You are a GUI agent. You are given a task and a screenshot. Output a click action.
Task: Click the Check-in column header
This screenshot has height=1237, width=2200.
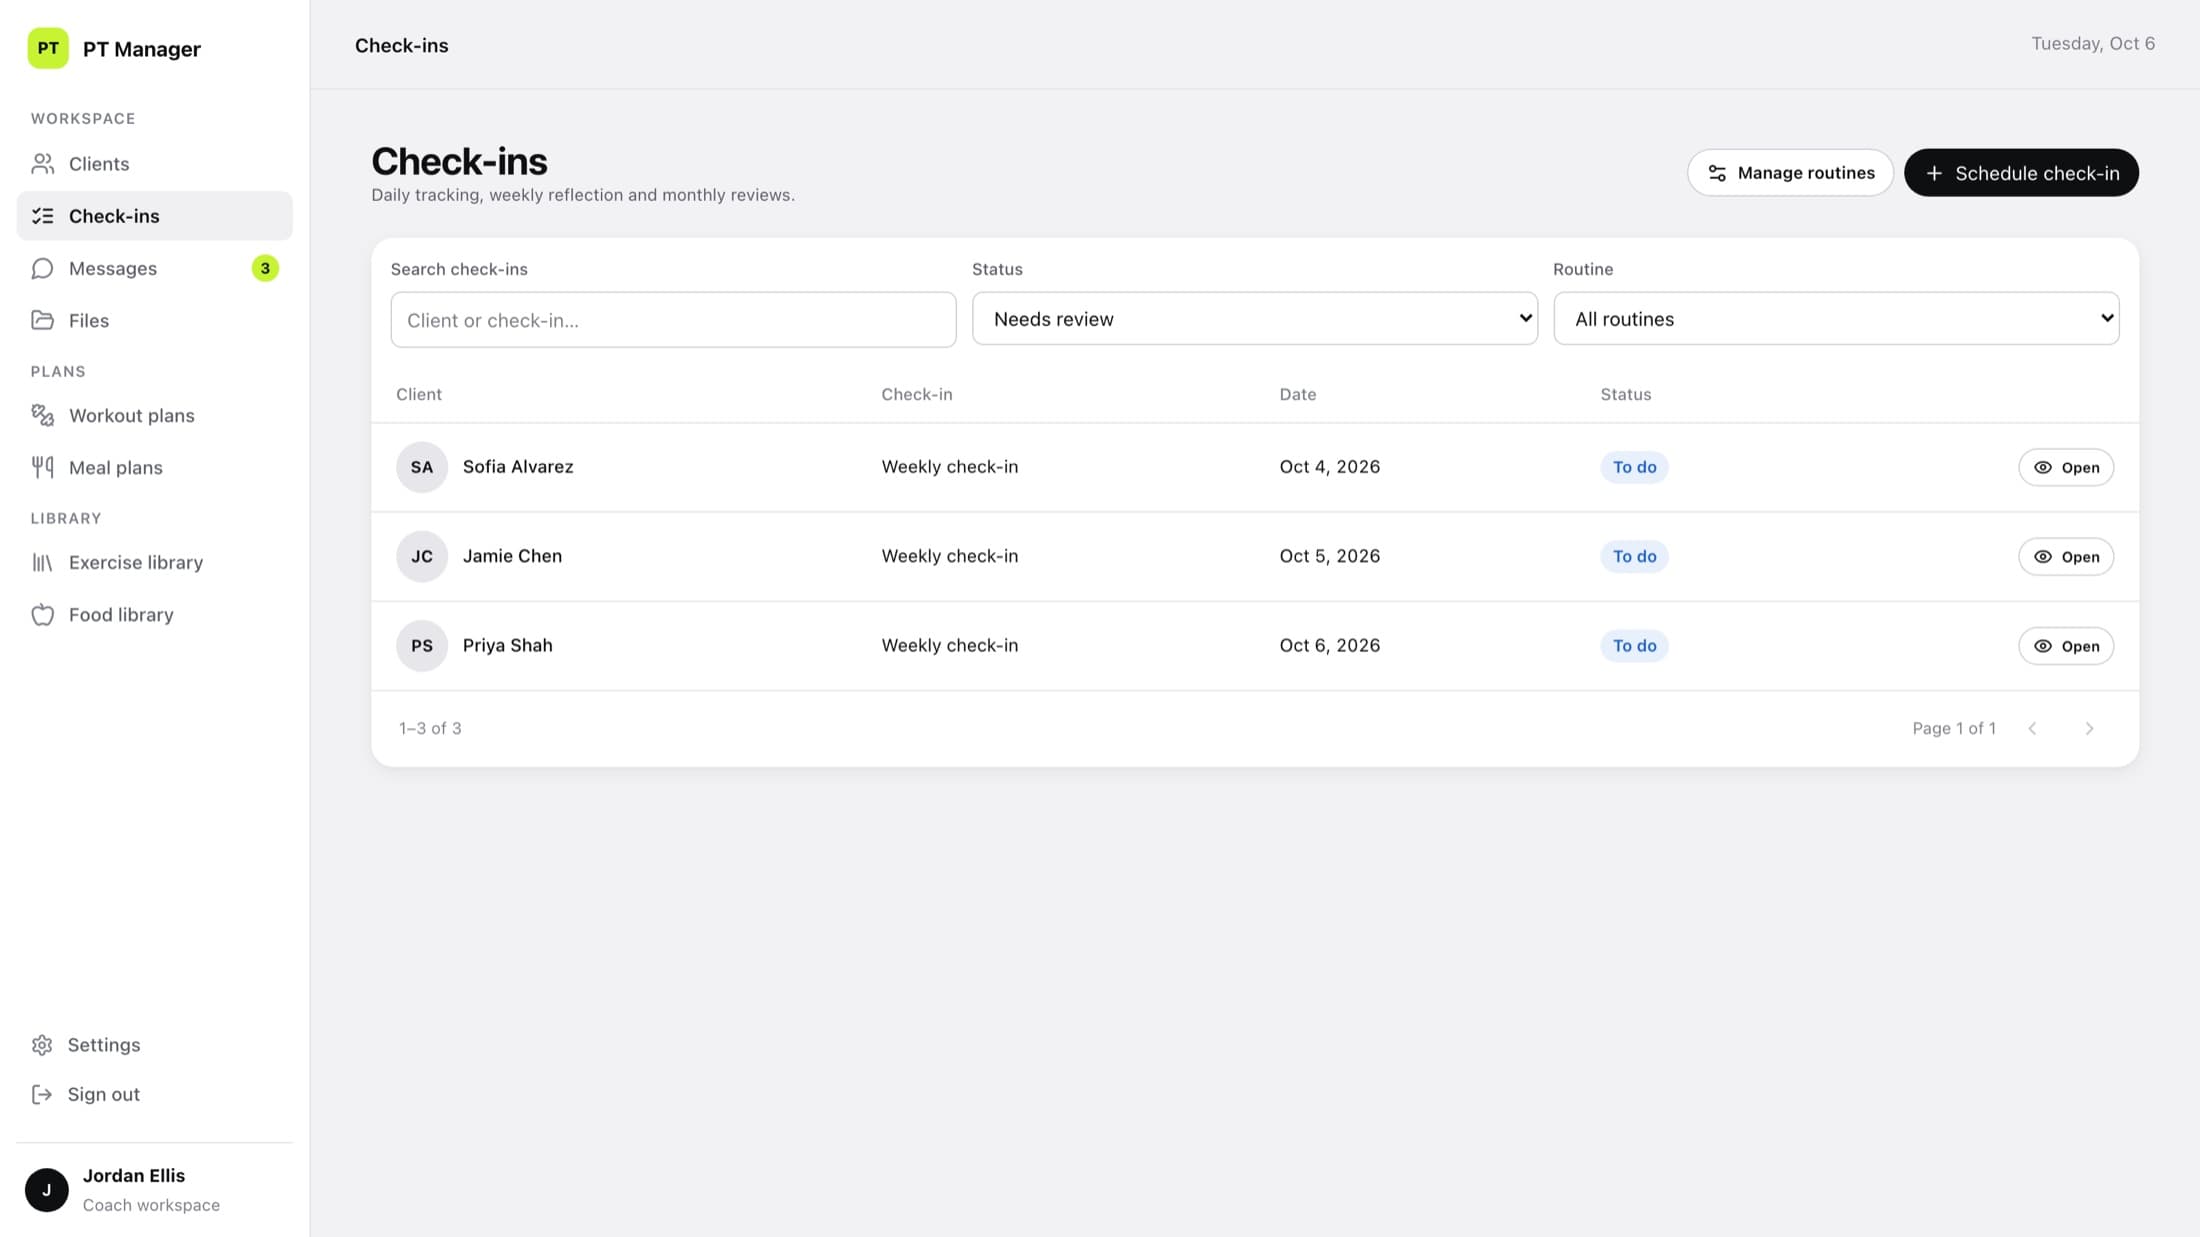pyautogui.click(x=917, y=394)
